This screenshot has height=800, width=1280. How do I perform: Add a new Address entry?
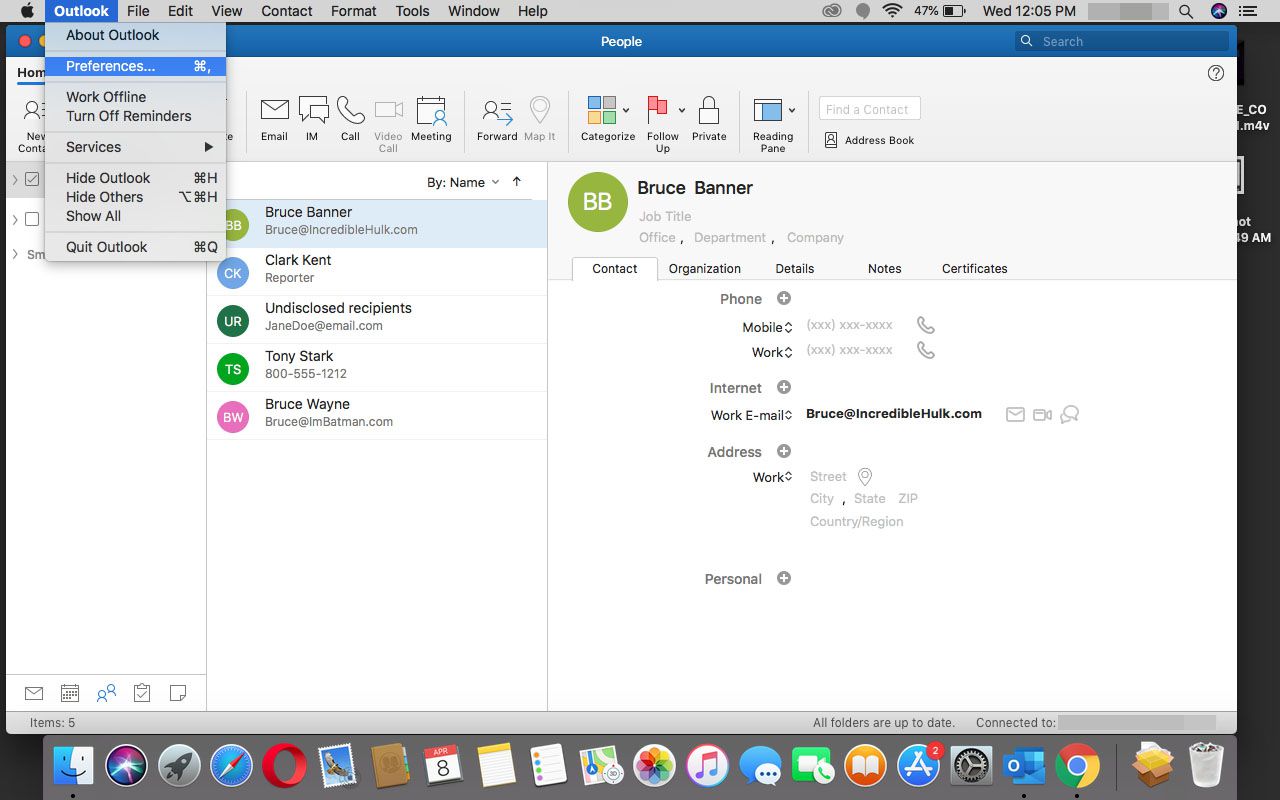tap(784, 451)
